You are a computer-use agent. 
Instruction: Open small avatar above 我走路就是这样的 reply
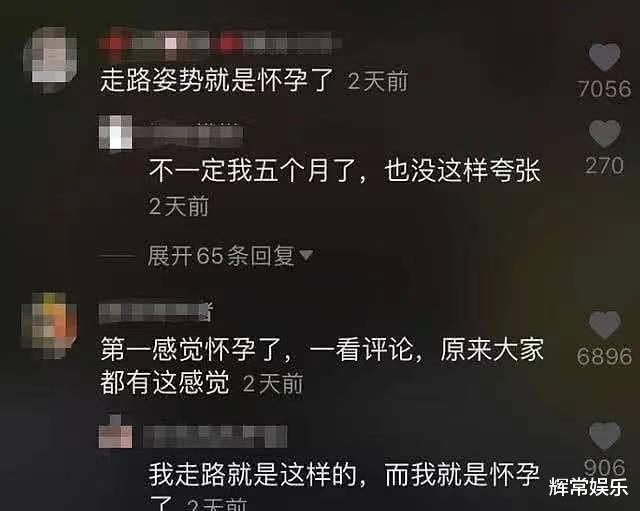[x=116, y=433]
